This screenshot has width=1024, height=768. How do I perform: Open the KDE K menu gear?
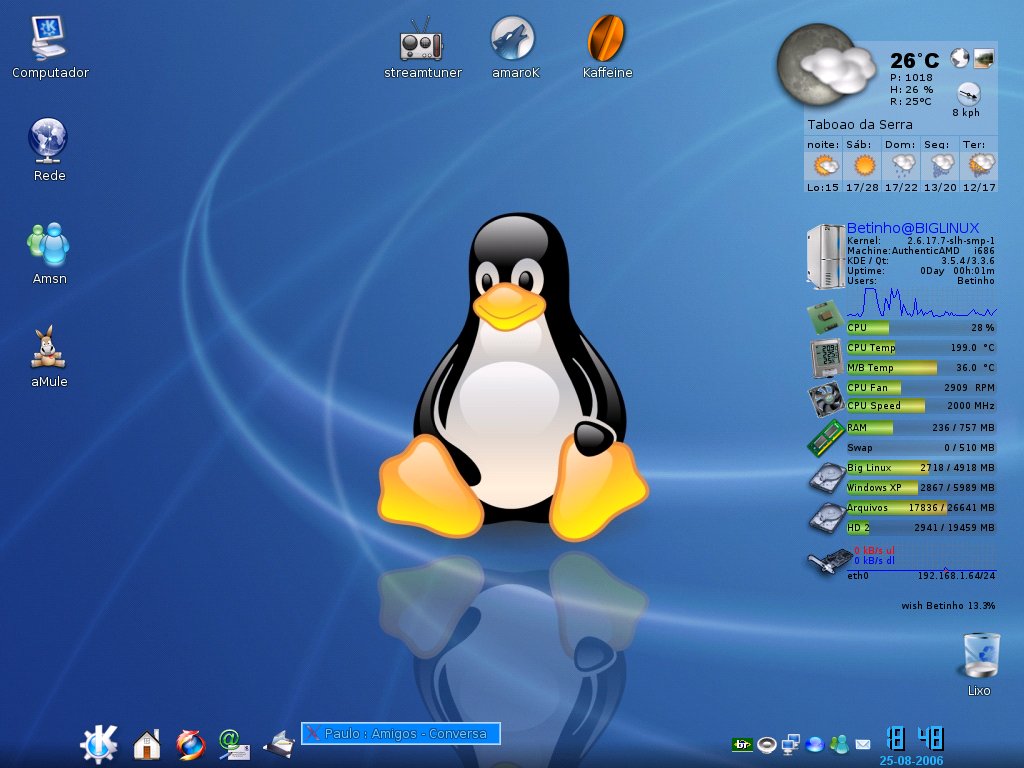pyautogui.click(x=99, y=744)
